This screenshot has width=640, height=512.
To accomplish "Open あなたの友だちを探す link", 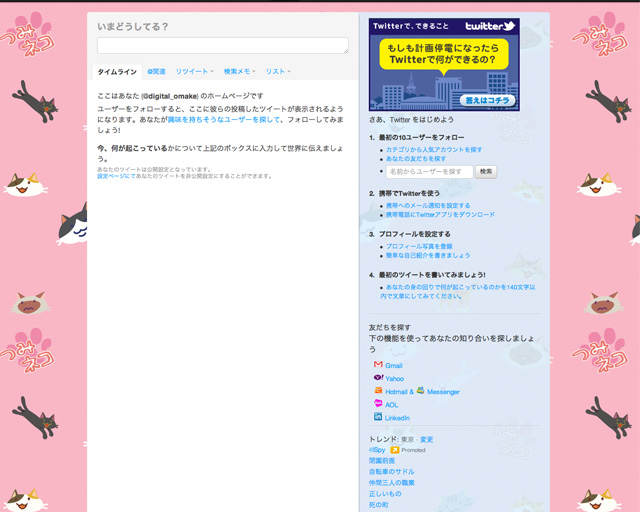I will pos(416,158).
